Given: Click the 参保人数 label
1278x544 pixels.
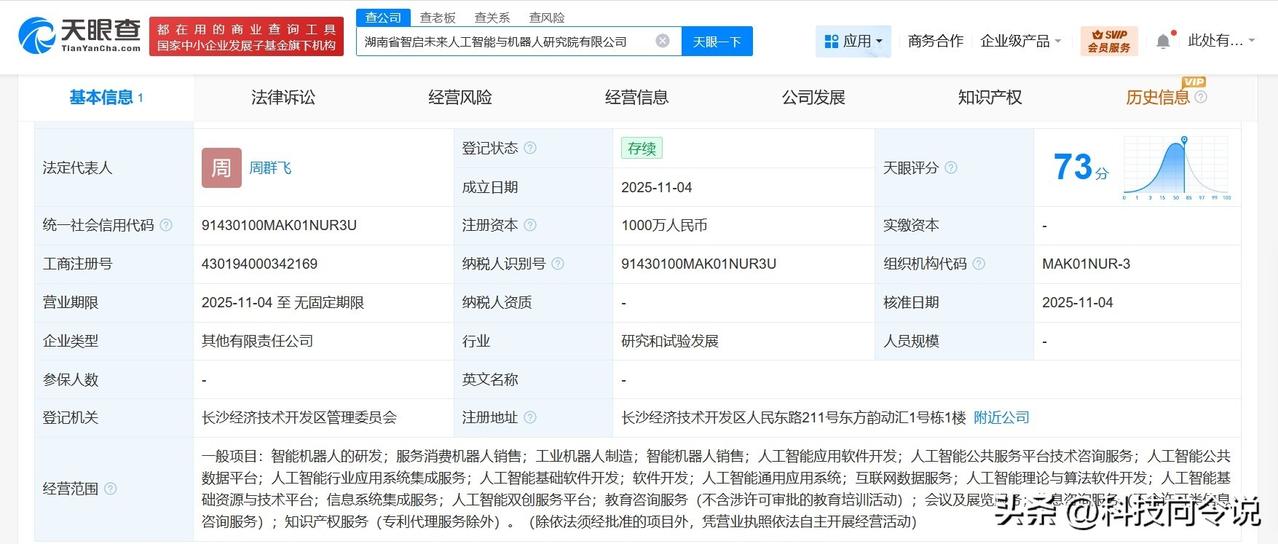Looking at the screenshot, I should tap(71, 379).
